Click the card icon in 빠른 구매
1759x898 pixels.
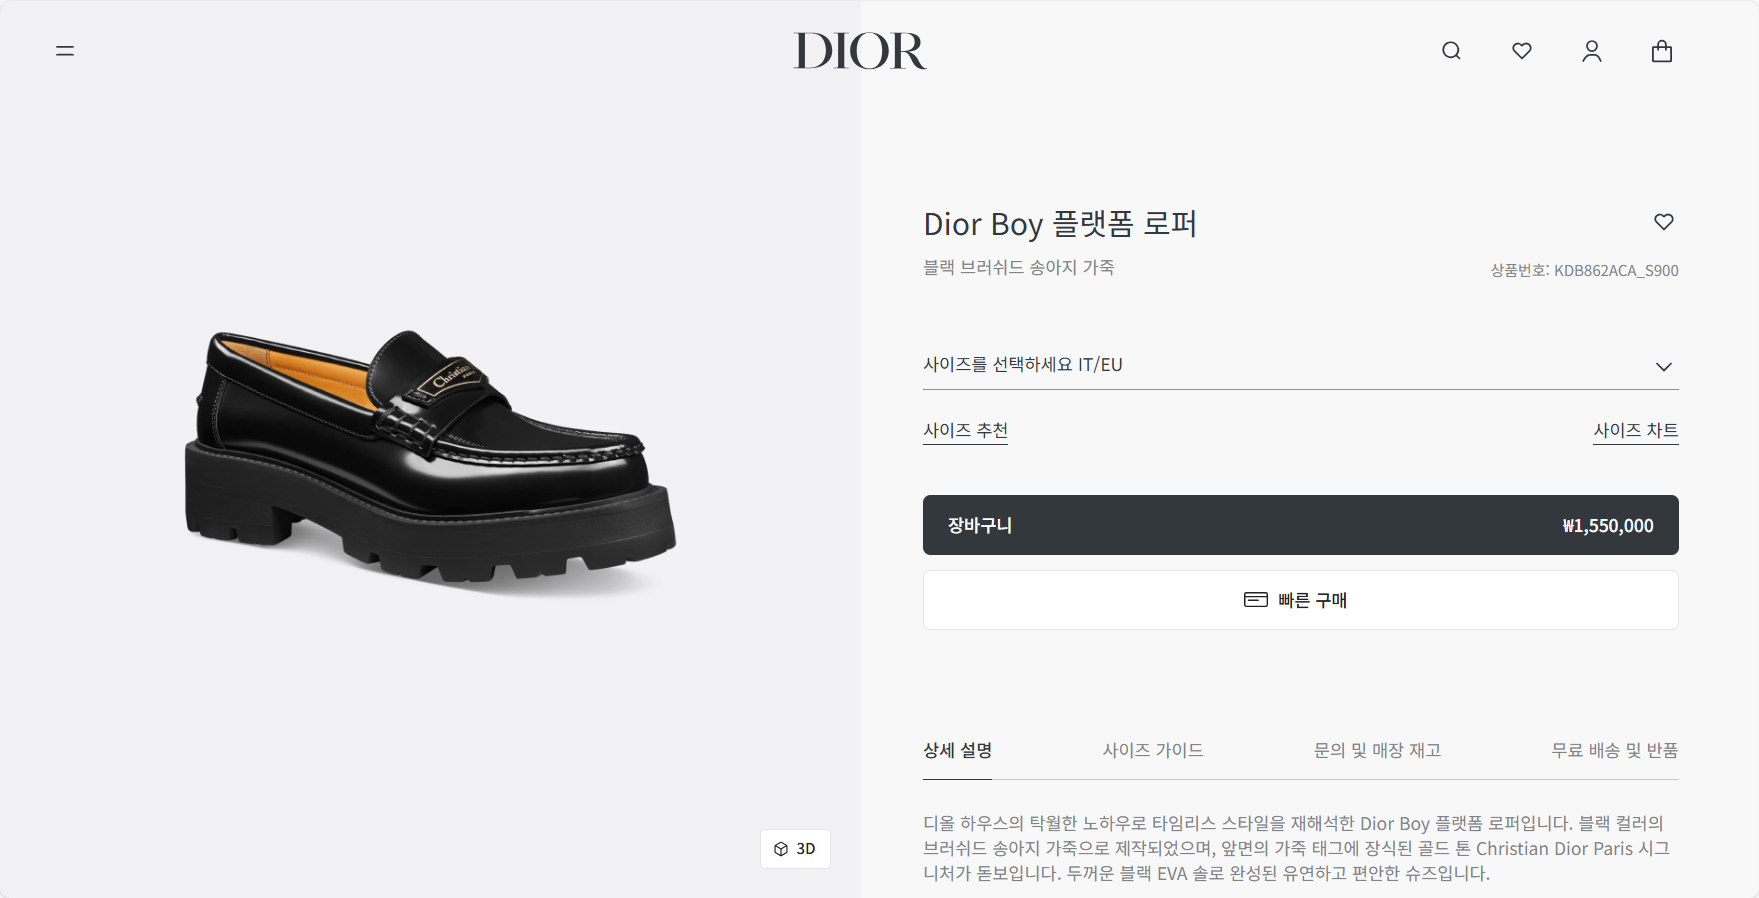[1255, 600]
